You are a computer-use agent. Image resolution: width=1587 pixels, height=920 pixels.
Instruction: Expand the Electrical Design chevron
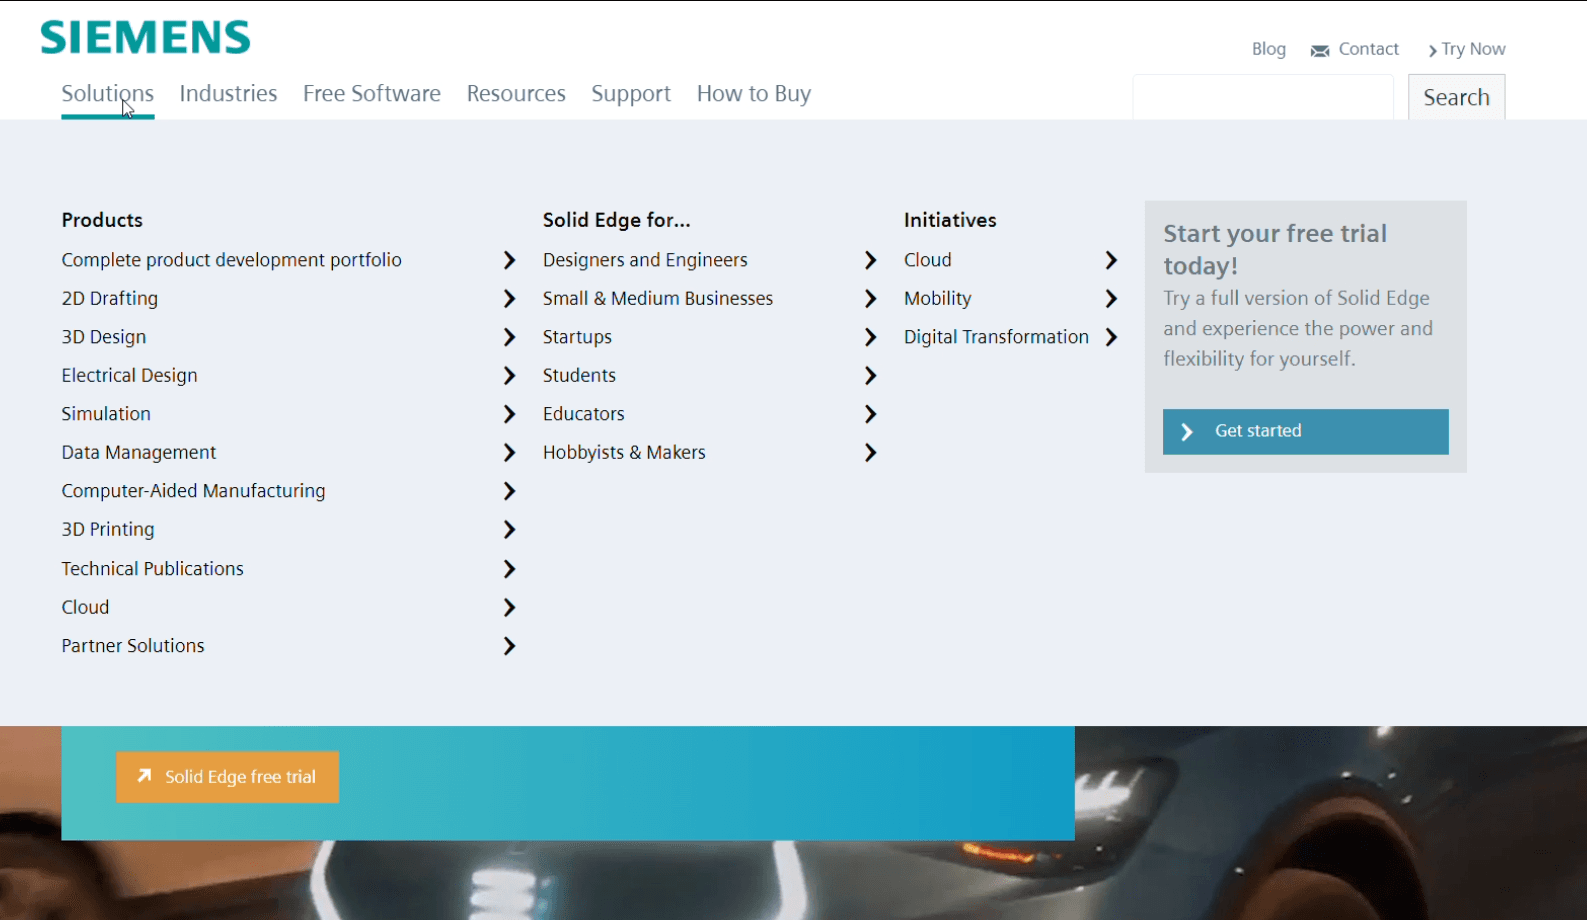509,376
